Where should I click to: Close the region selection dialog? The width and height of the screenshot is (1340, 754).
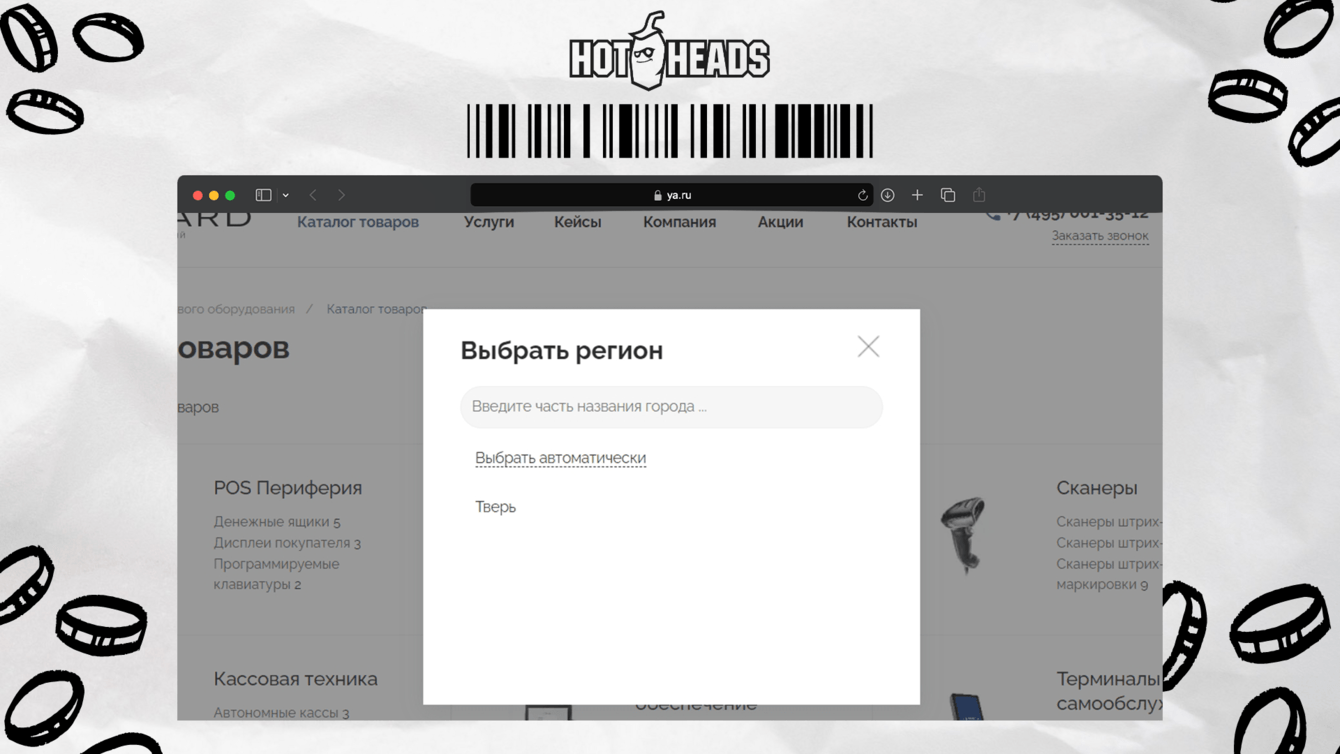tap(868, 346)
